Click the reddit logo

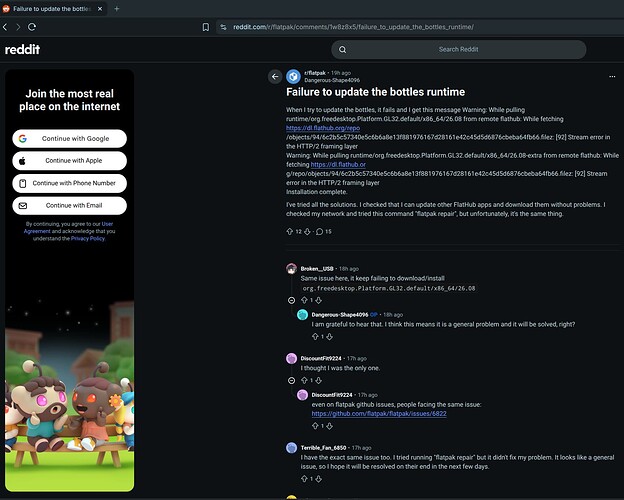[22, 49]
